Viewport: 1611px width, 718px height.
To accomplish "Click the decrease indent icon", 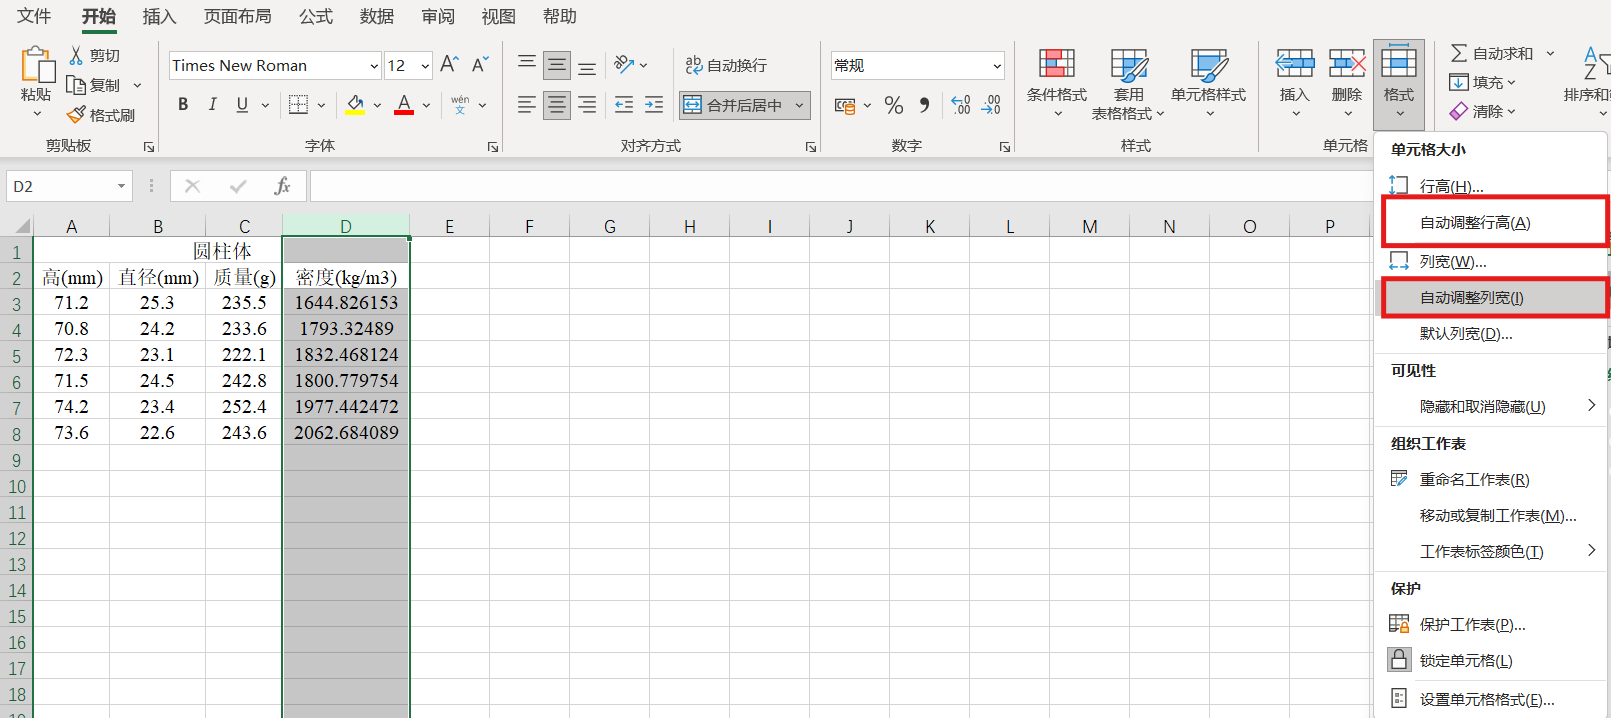I will [624, 104].
